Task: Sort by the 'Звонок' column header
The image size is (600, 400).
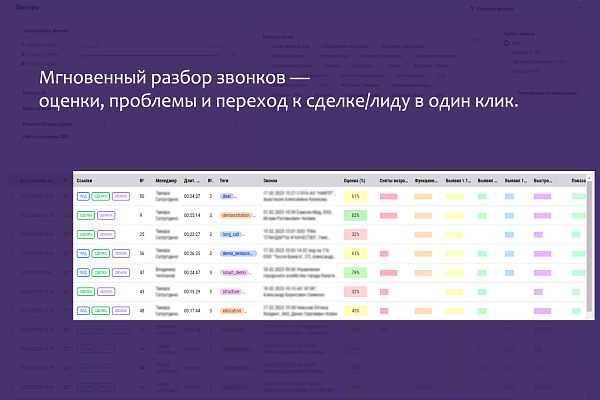Action: pyautogui.click(x=270, y=181)
